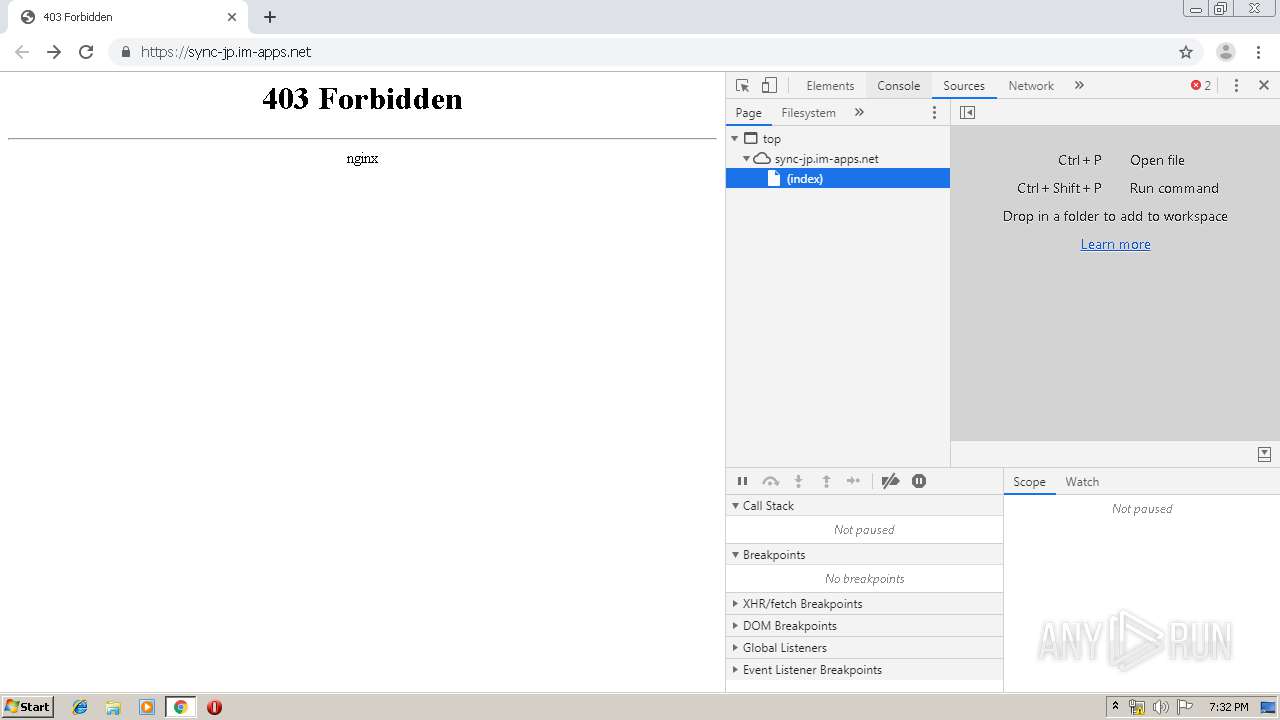
Task: Open a new browser tab
Action: tap(270, 17)
